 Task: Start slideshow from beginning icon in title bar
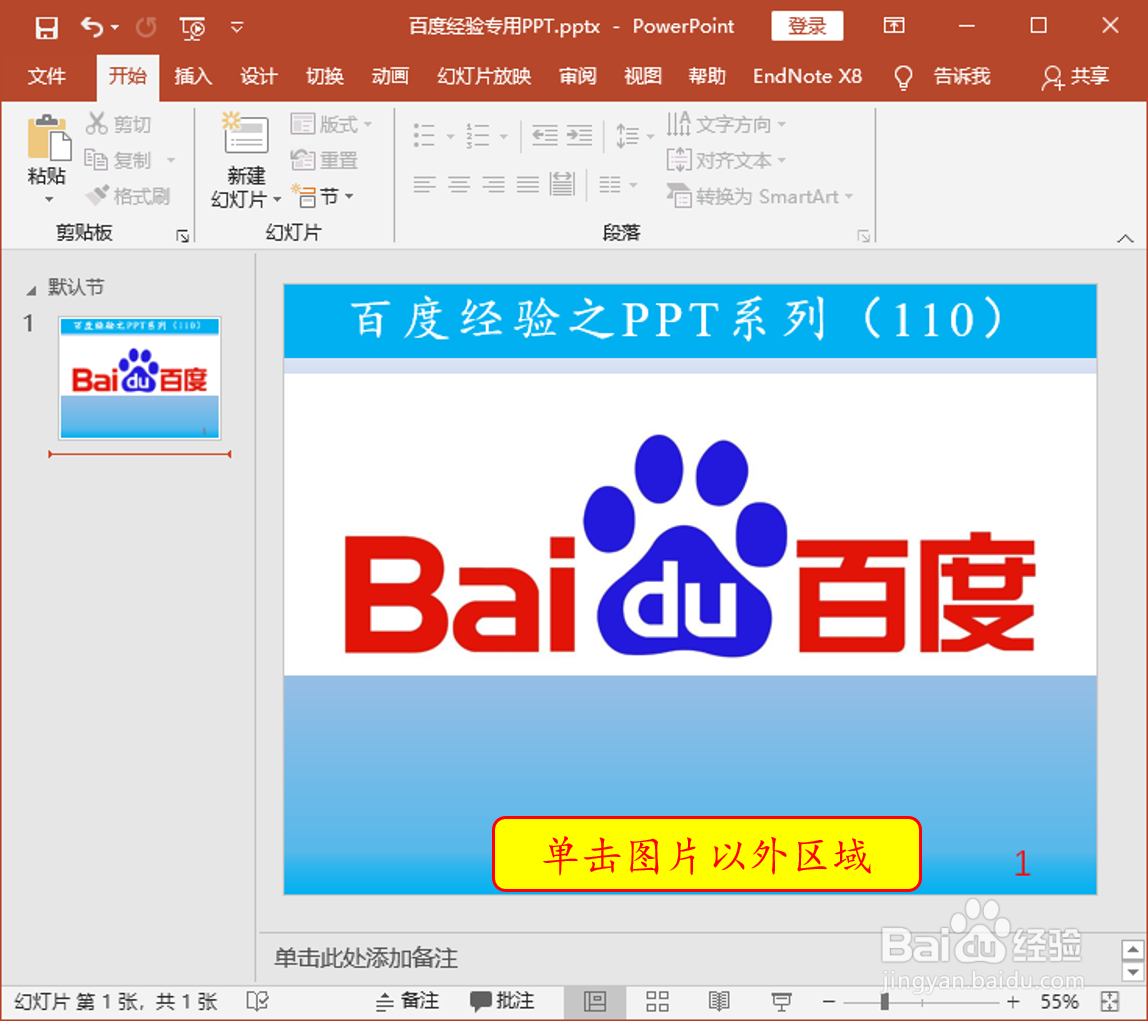point(192,28)
